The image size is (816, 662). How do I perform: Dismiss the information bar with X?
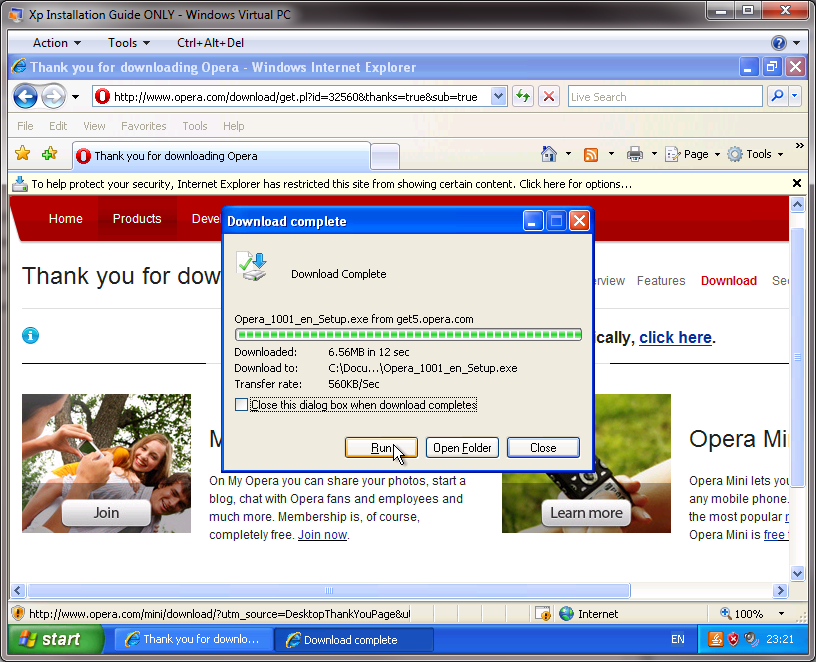point(796,183)
